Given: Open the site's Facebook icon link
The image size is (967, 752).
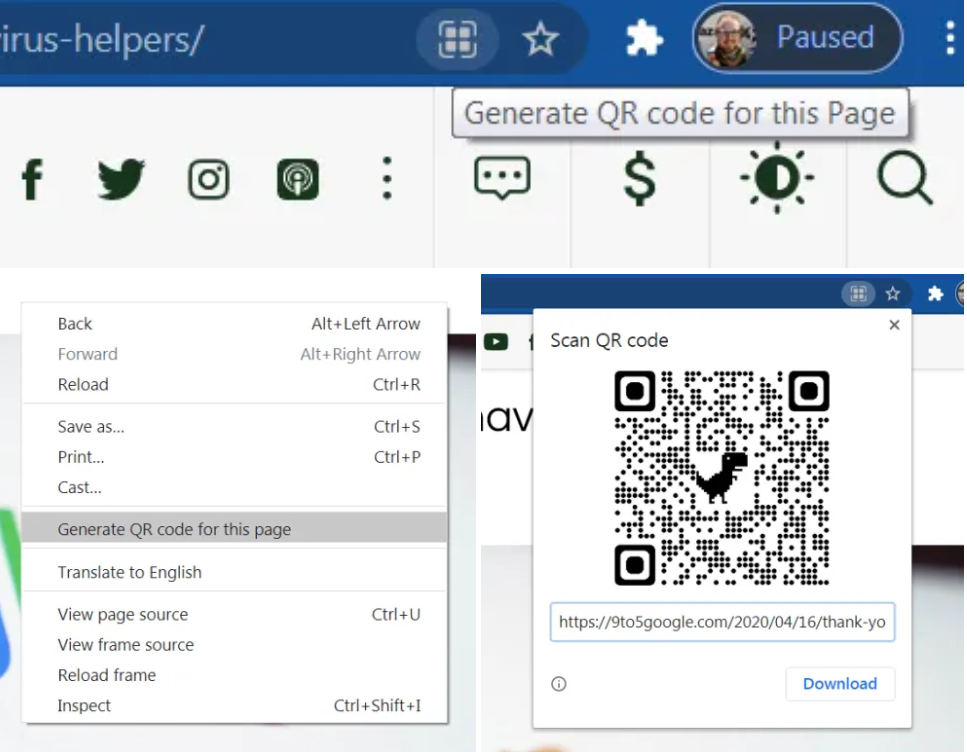Looking at the screenshot, I should tap(33, 180).
